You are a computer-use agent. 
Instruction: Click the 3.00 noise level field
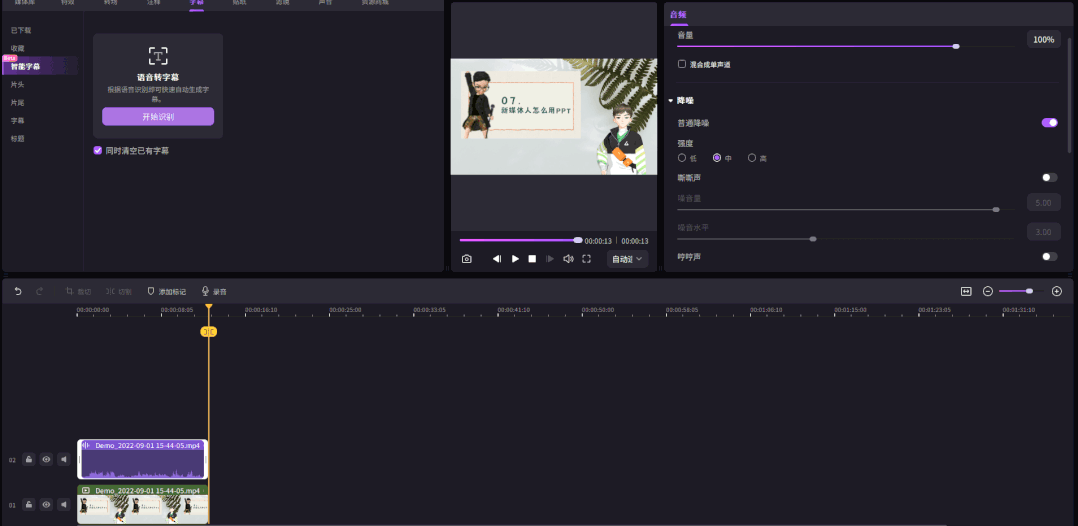click(1044, 232)
